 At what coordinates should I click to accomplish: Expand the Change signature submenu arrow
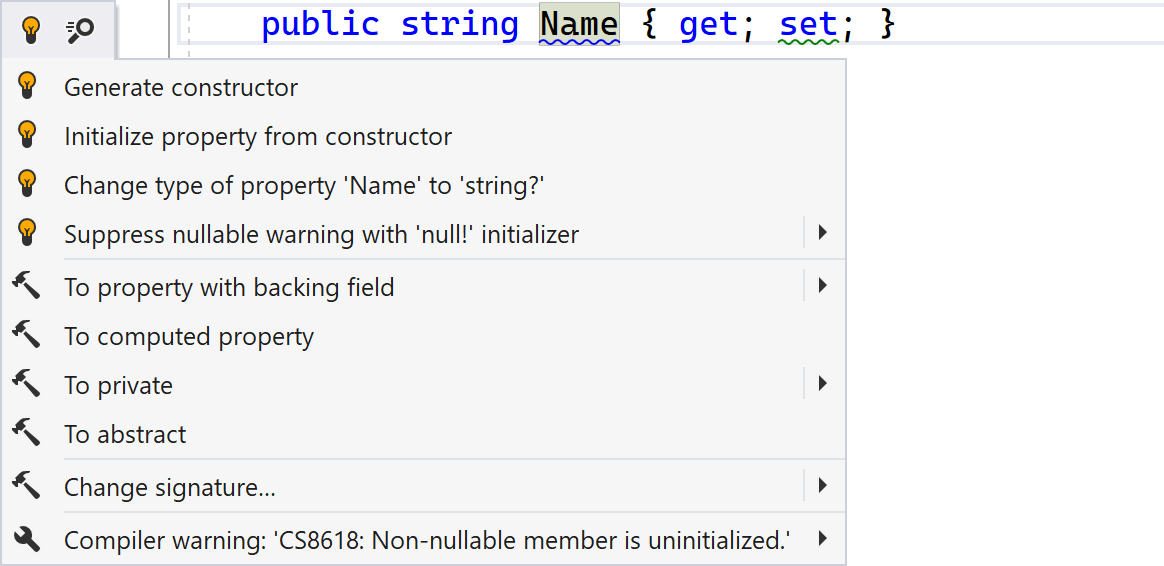822,486
